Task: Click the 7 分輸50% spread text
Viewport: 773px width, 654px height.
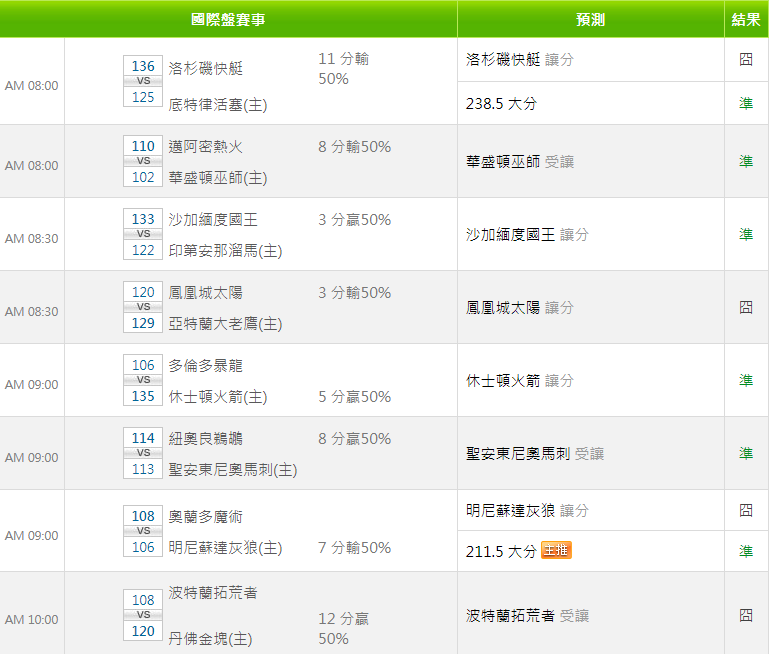Action: (x=354, y=547)
